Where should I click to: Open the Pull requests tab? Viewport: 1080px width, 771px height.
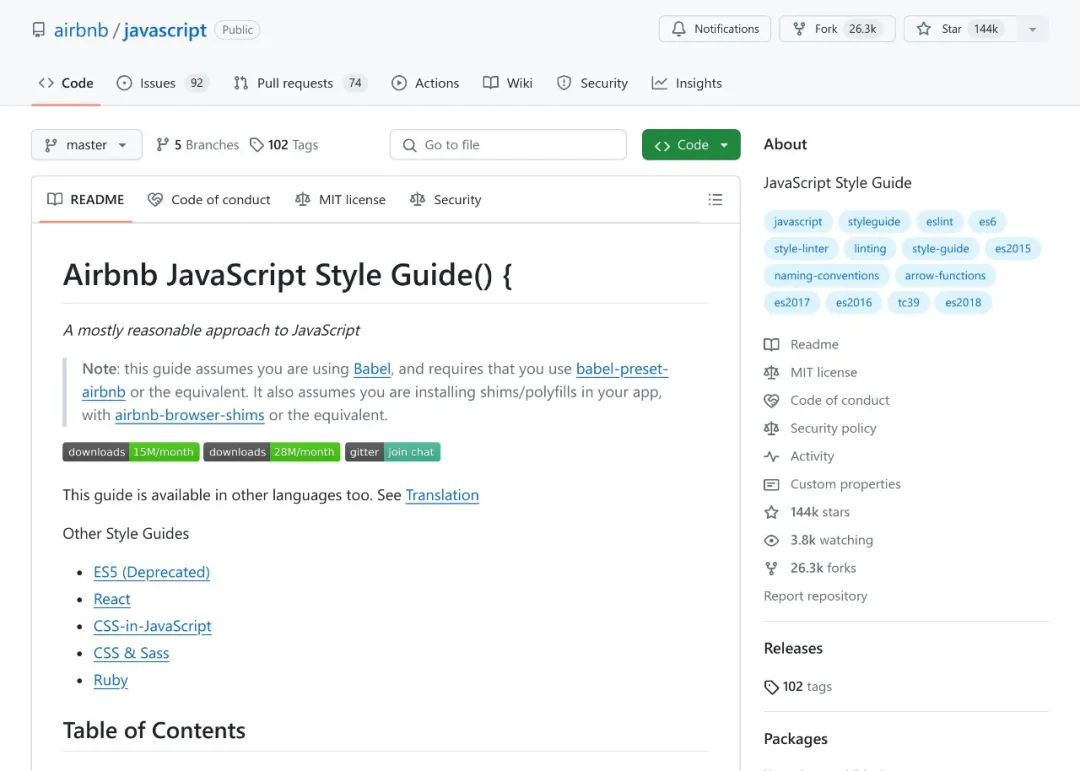click(x=300, y=83)
